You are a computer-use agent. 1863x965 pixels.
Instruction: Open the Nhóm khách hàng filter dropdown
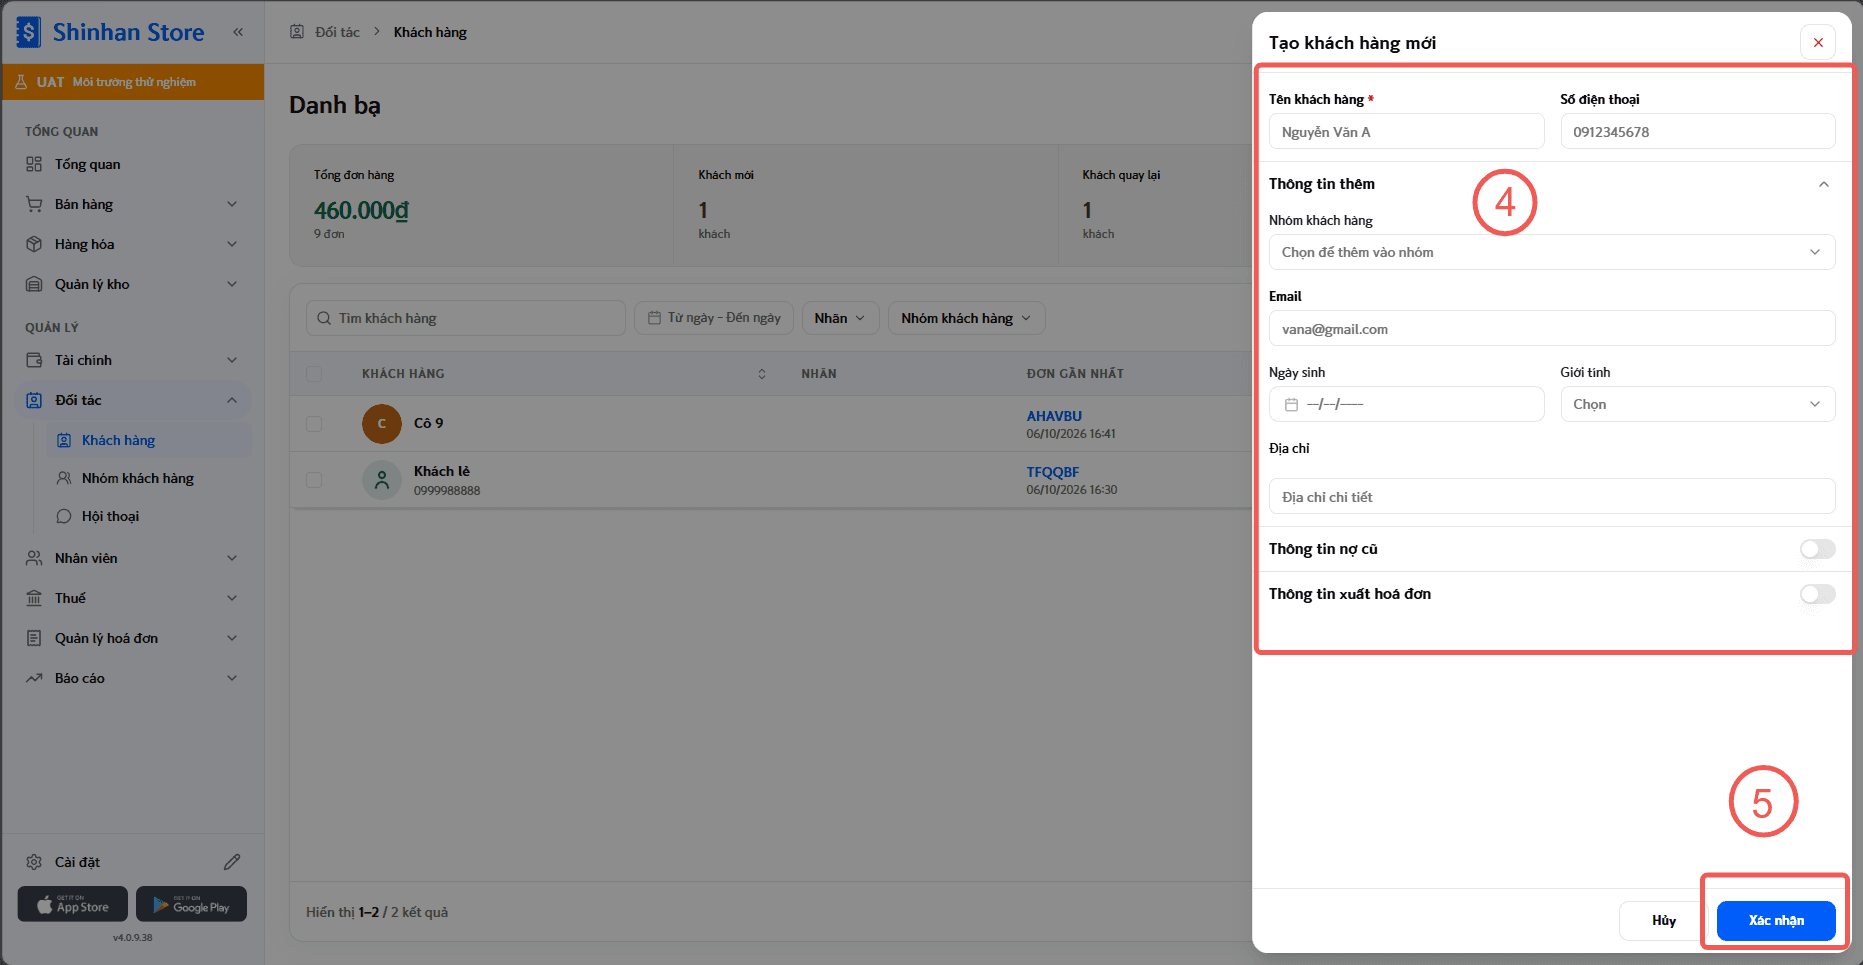966,318
